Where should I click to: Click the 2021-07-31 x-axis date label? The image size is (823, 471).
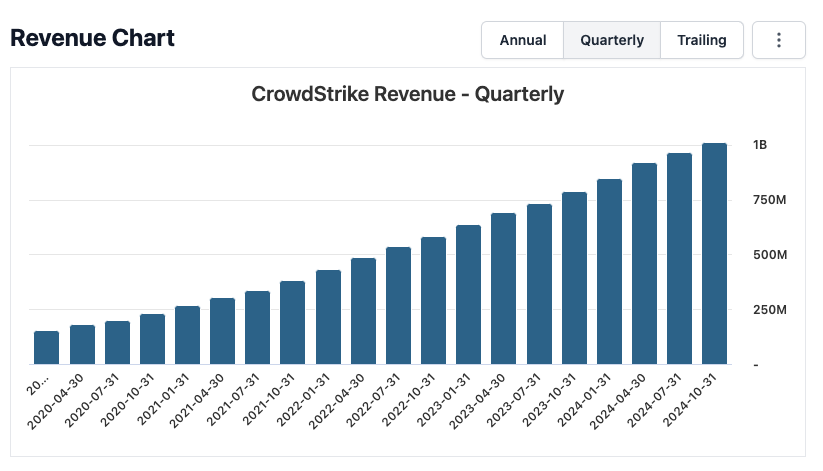coord(233,400)
